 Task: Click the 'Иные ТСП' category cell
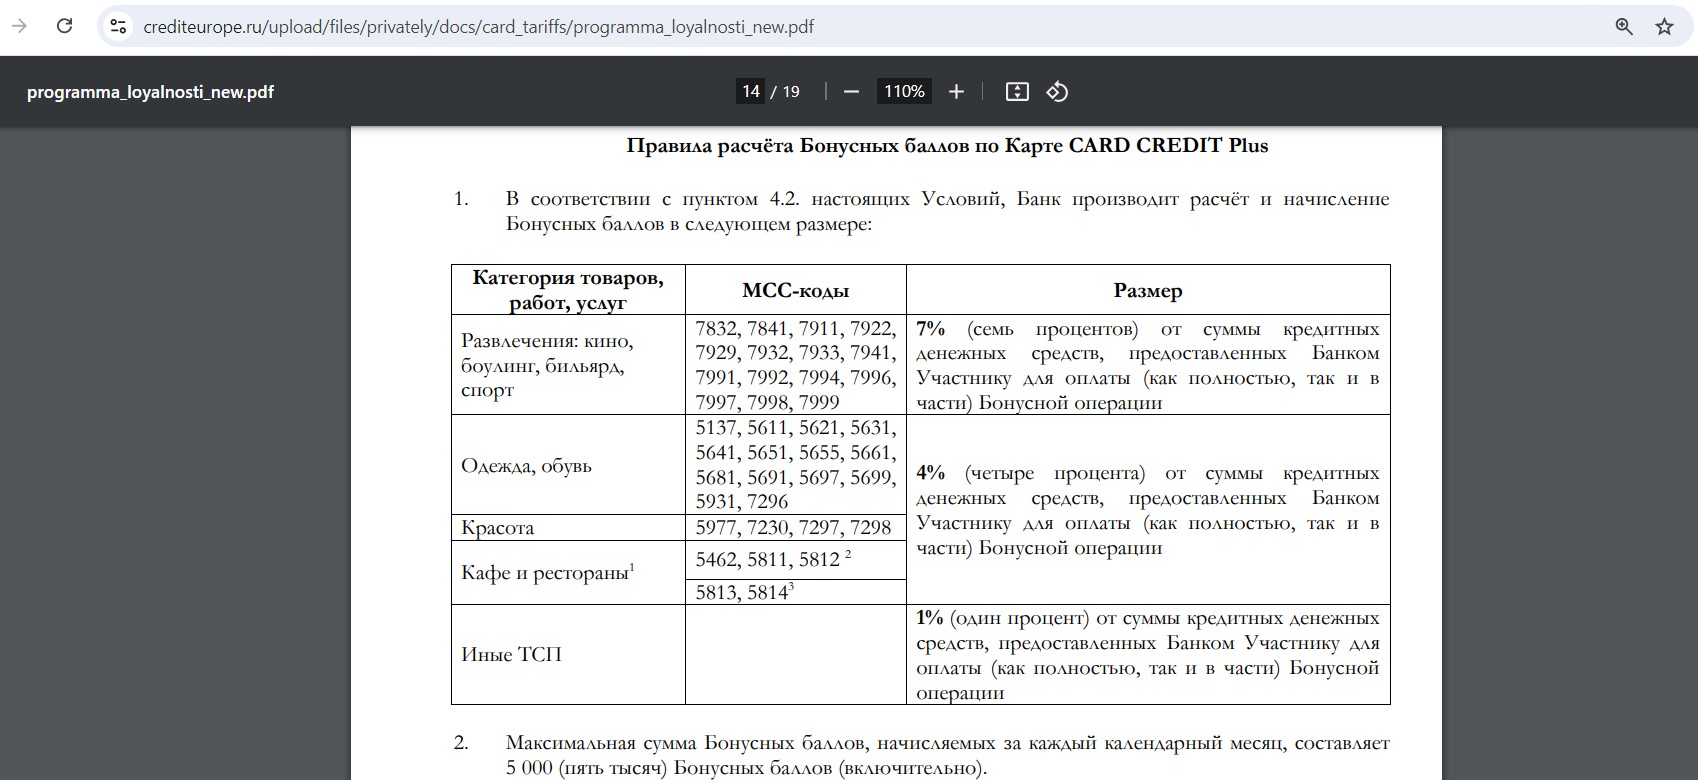click(568, 655)
